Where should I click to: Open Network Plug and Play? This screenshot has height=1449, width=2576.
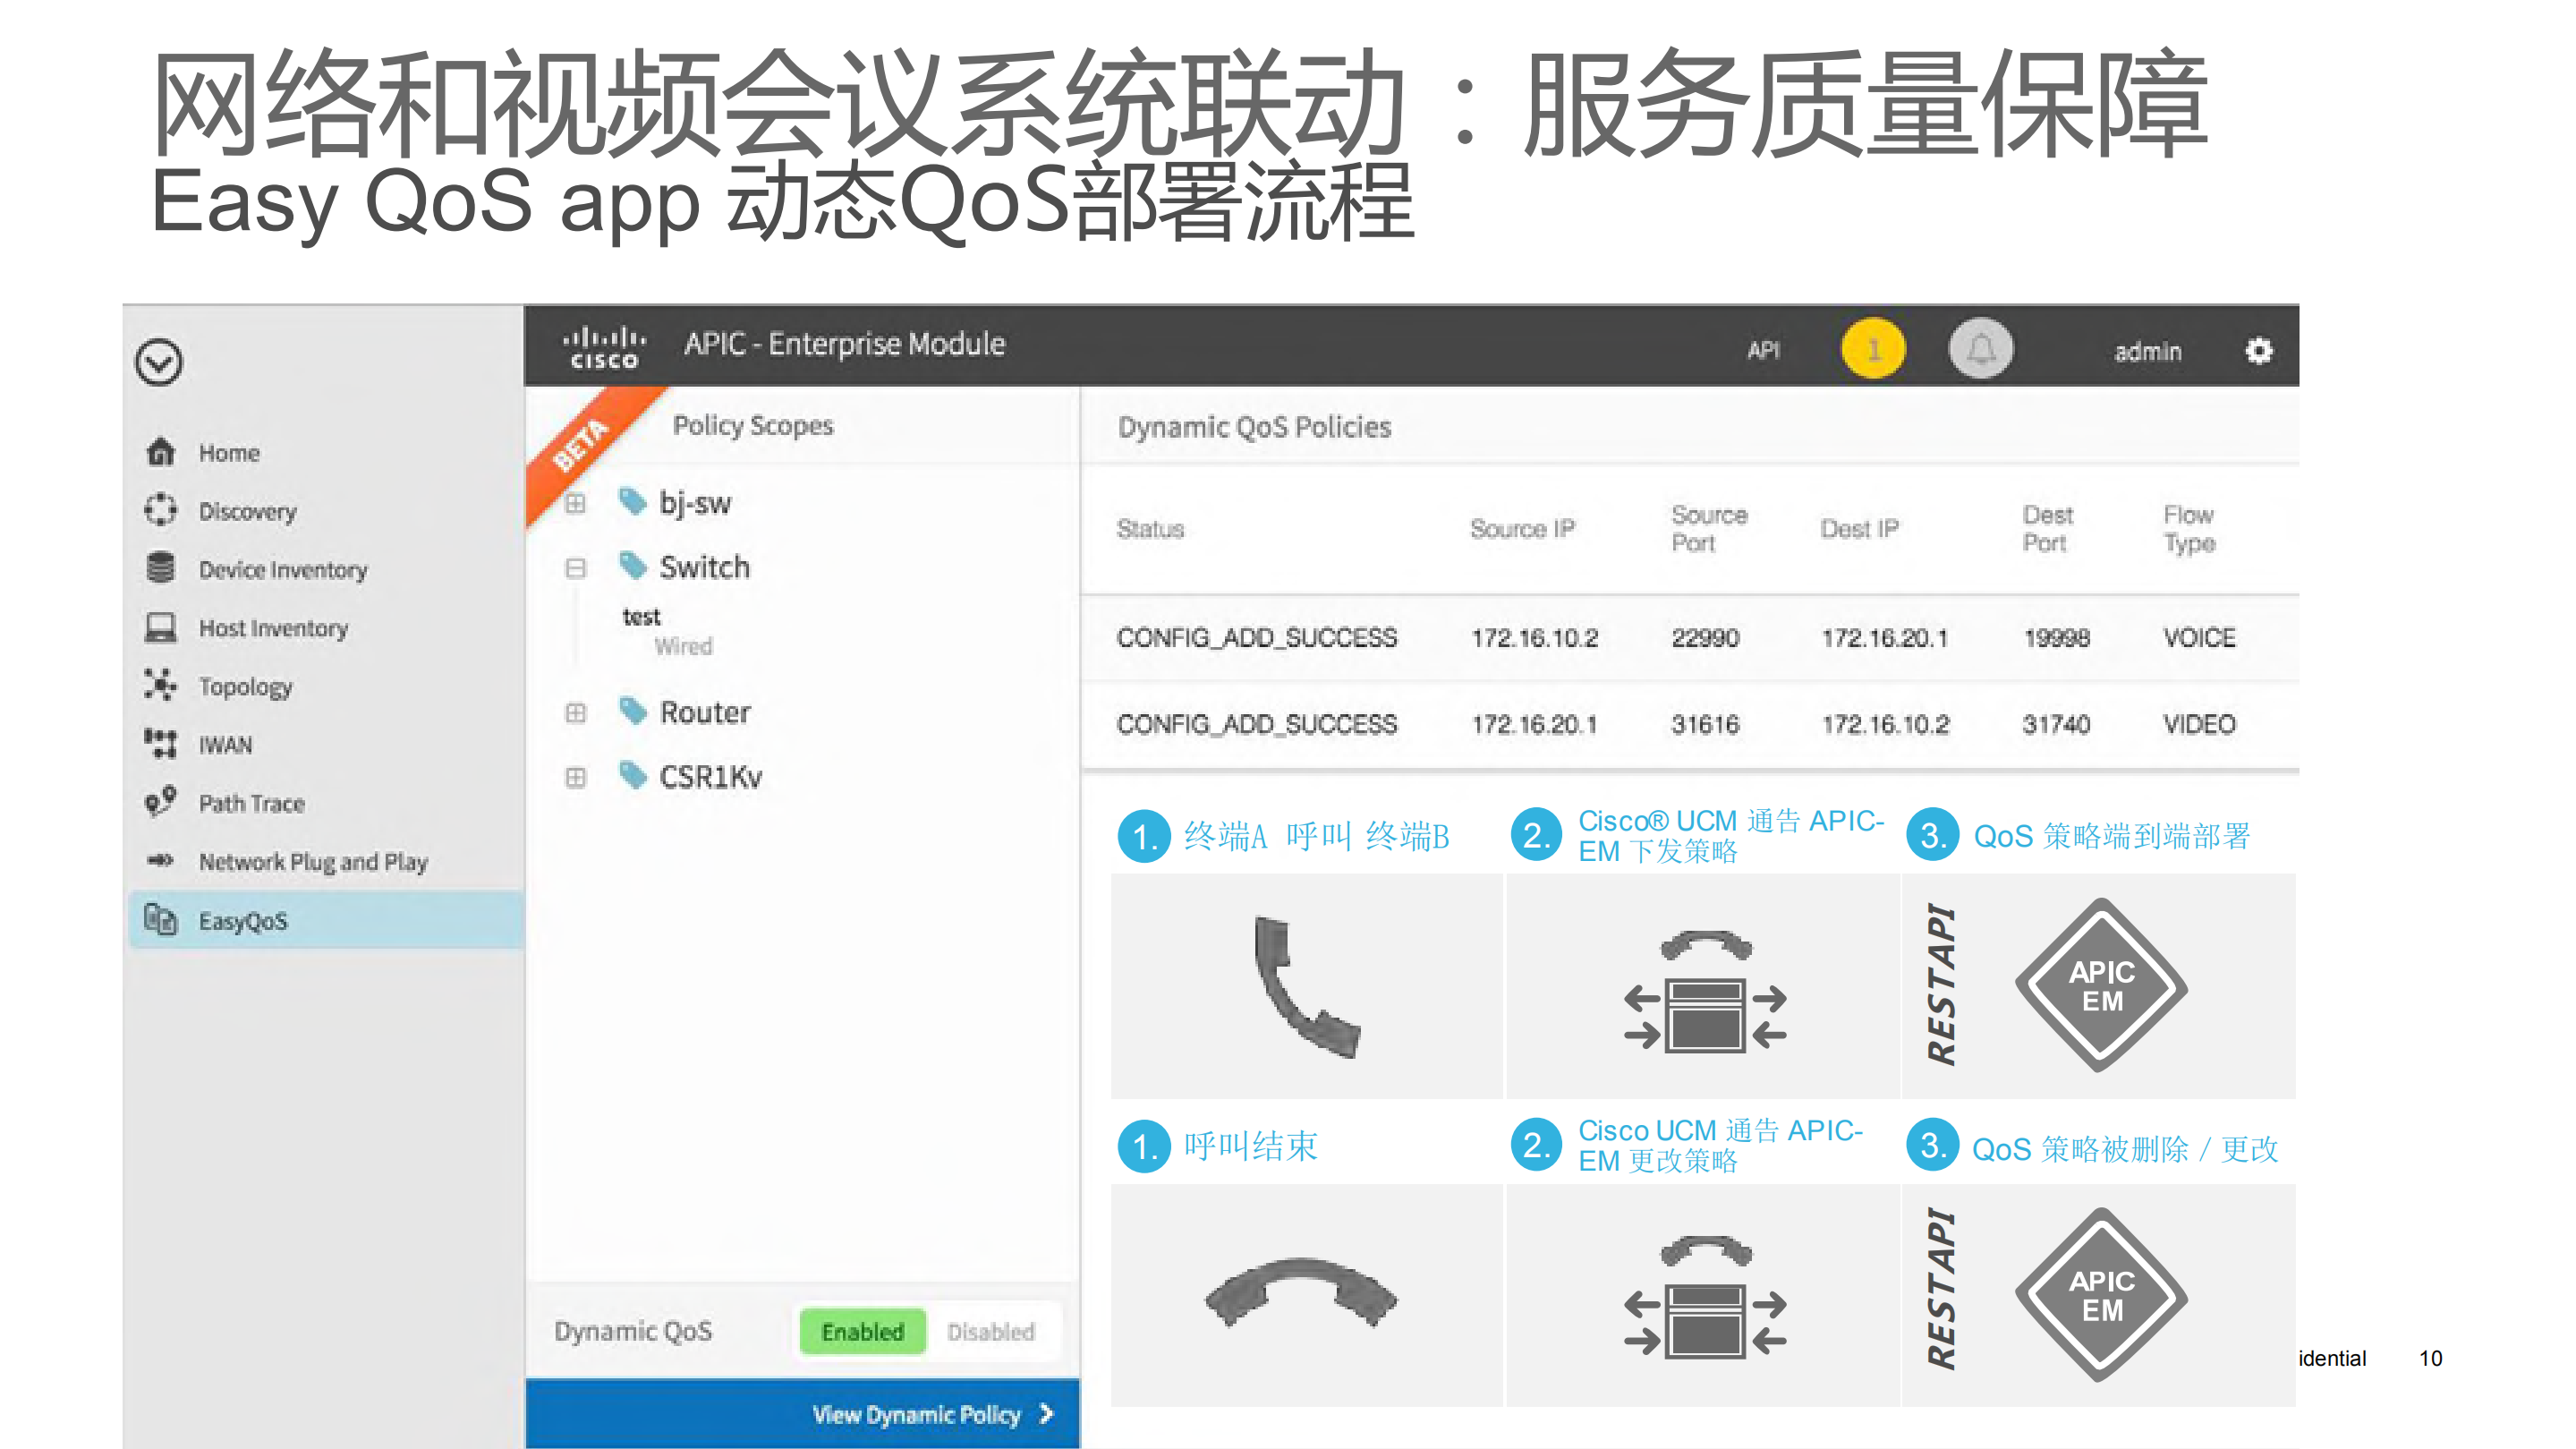pos(313,862)
